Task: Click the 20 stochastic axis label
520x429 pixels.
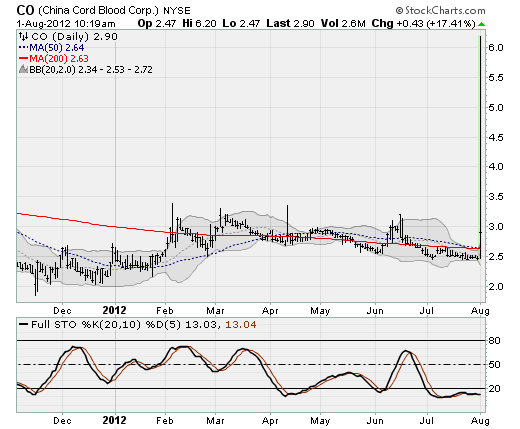Action: point(494,388)
